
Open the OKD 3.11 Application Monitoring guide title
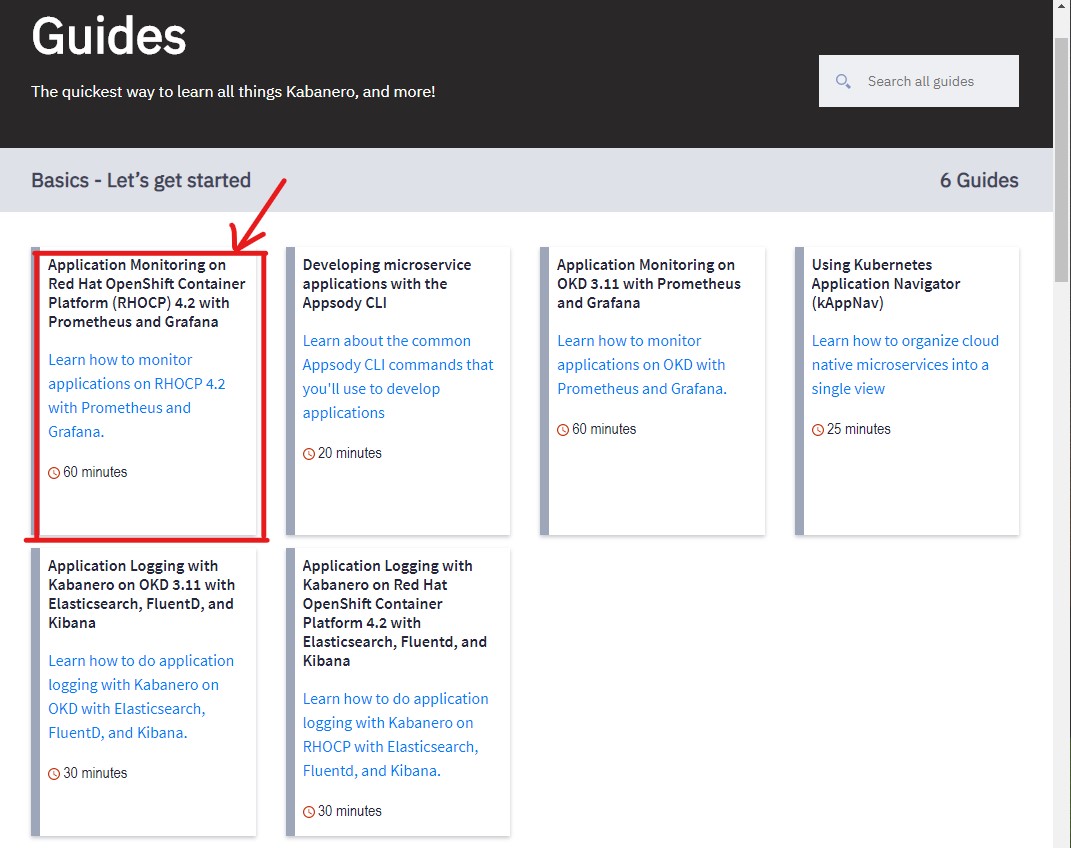pos(648,283)
